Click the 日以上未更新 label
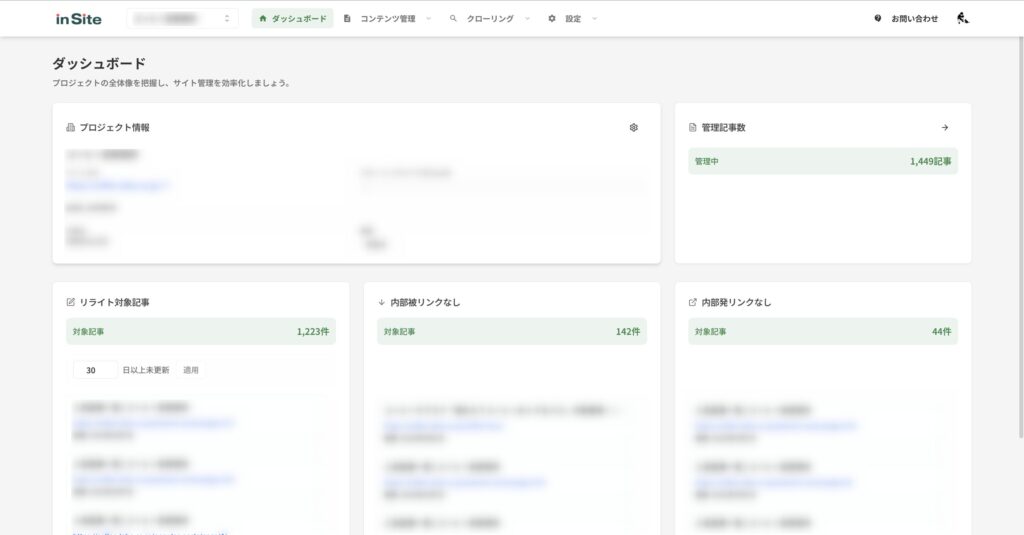The image size is (1024, 535). point(146,370)
